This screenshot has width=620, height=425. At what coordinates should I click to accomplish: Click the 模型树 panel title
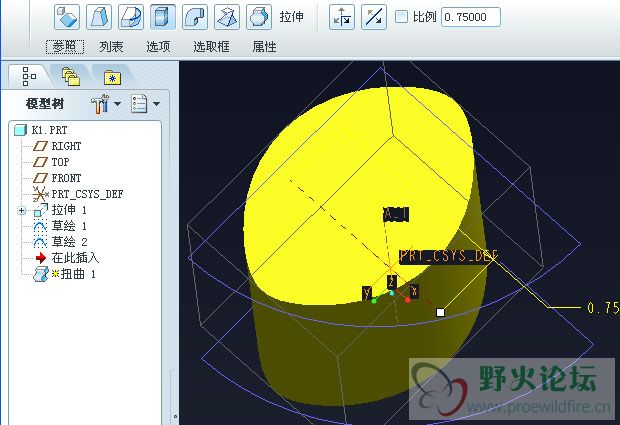coord(45,104)
